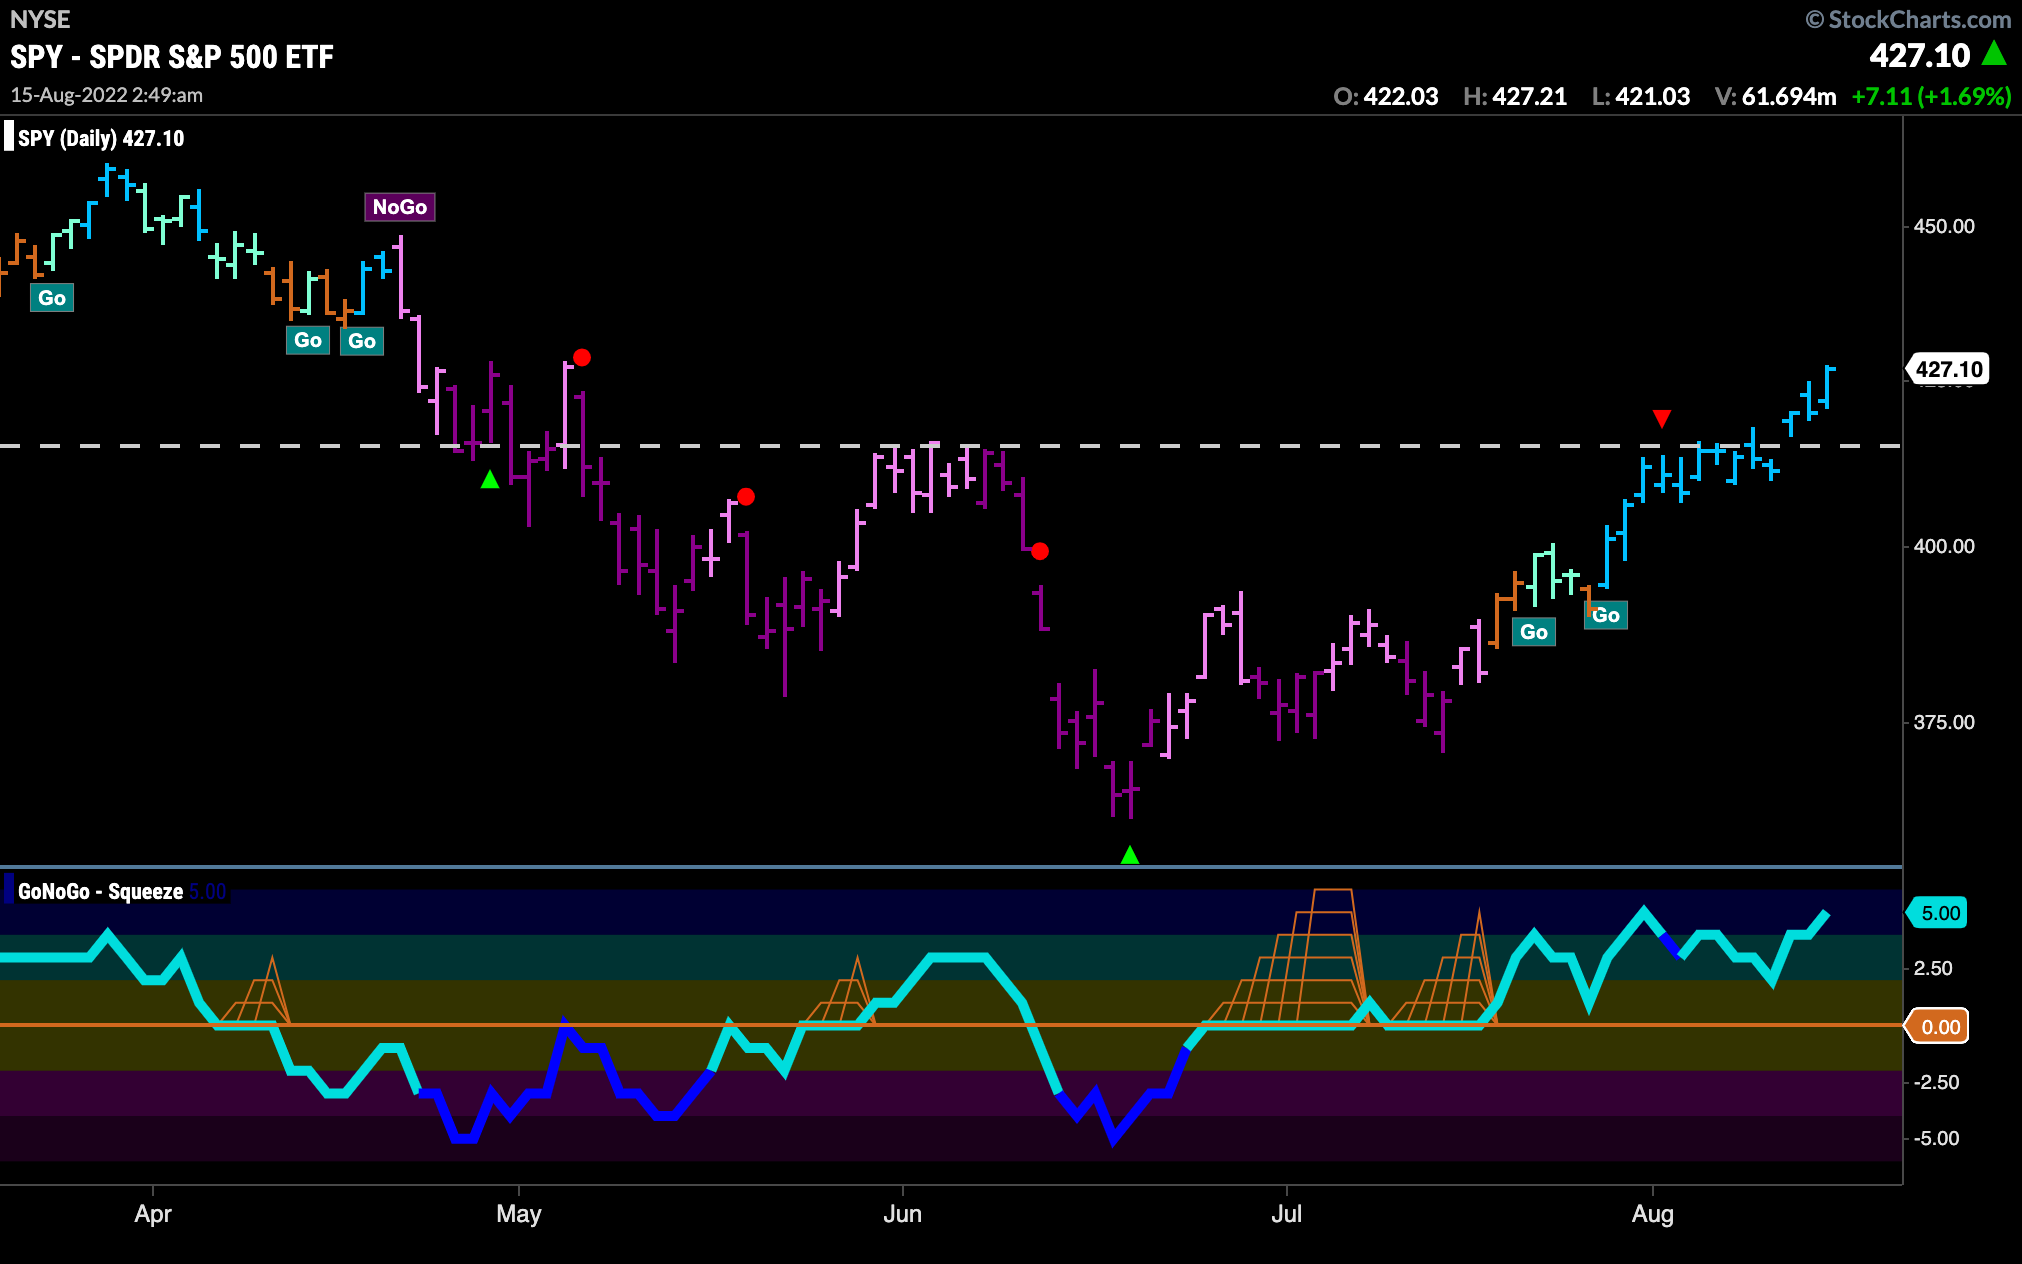Click the Open value 422.03
Viewport: 2022px width, 1264px height.
[1401, 97]
